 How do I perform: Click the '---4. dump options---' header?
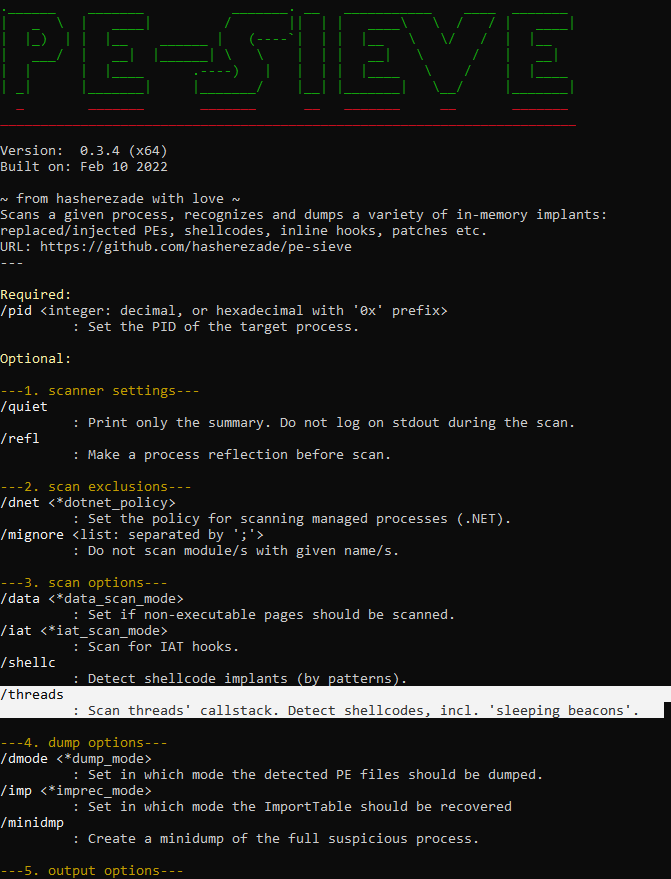pyautogui.click(x=84, y=742)
